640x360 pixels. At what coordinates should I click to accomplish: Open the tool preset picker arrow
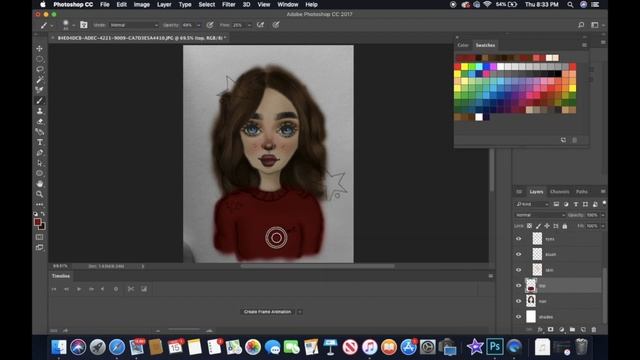tap(52, 25)
